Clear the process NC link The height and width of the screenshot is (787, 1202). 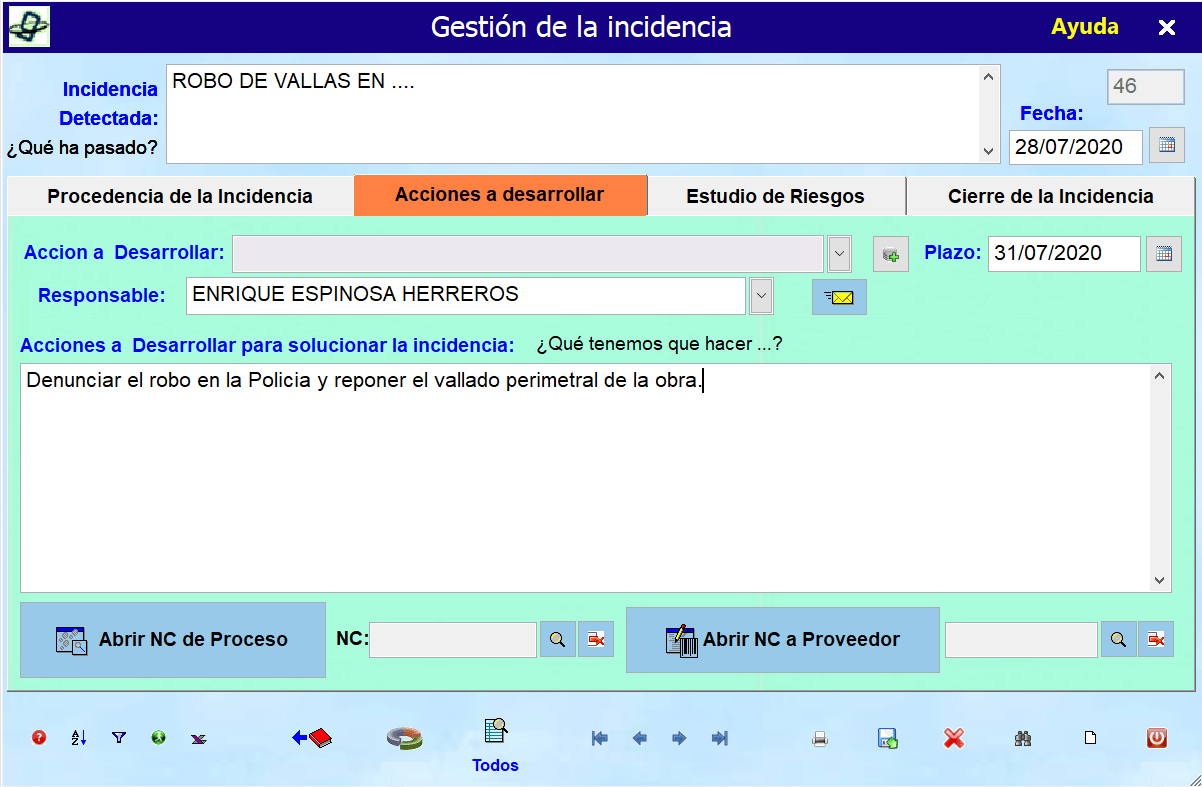click(x=596, y=639)
